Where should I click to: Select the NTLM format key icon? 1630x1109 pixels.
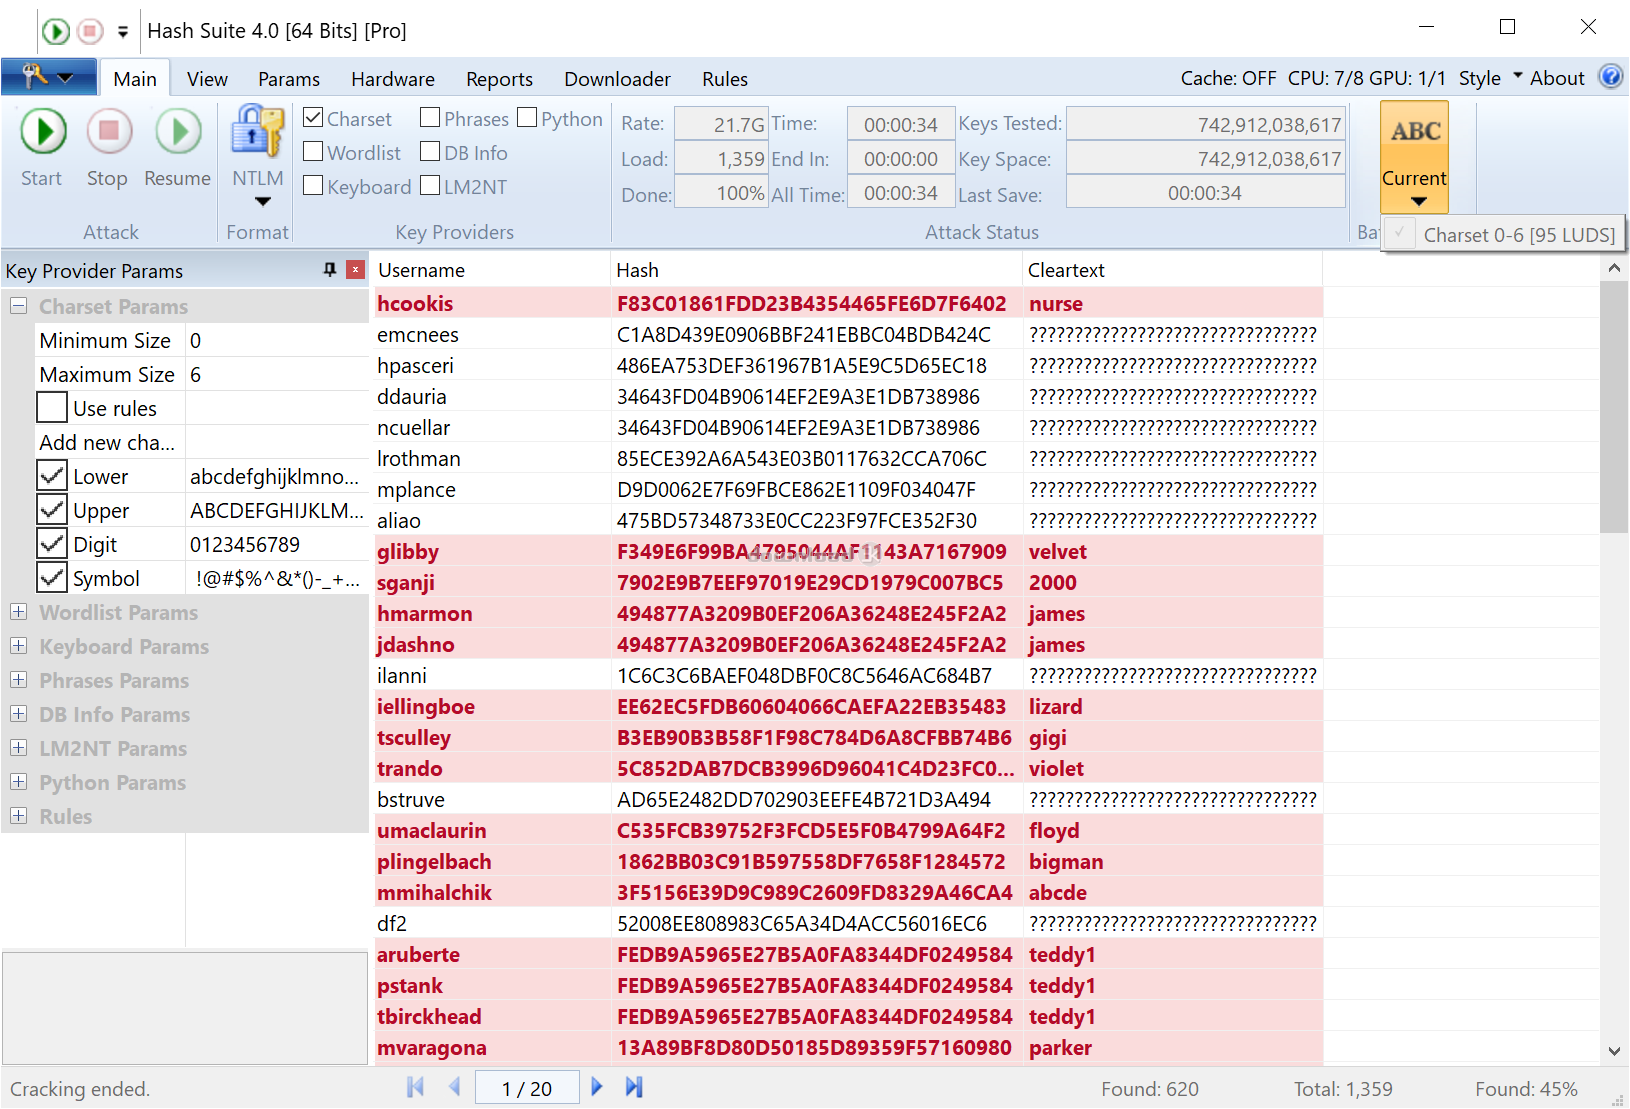point(257,132)
